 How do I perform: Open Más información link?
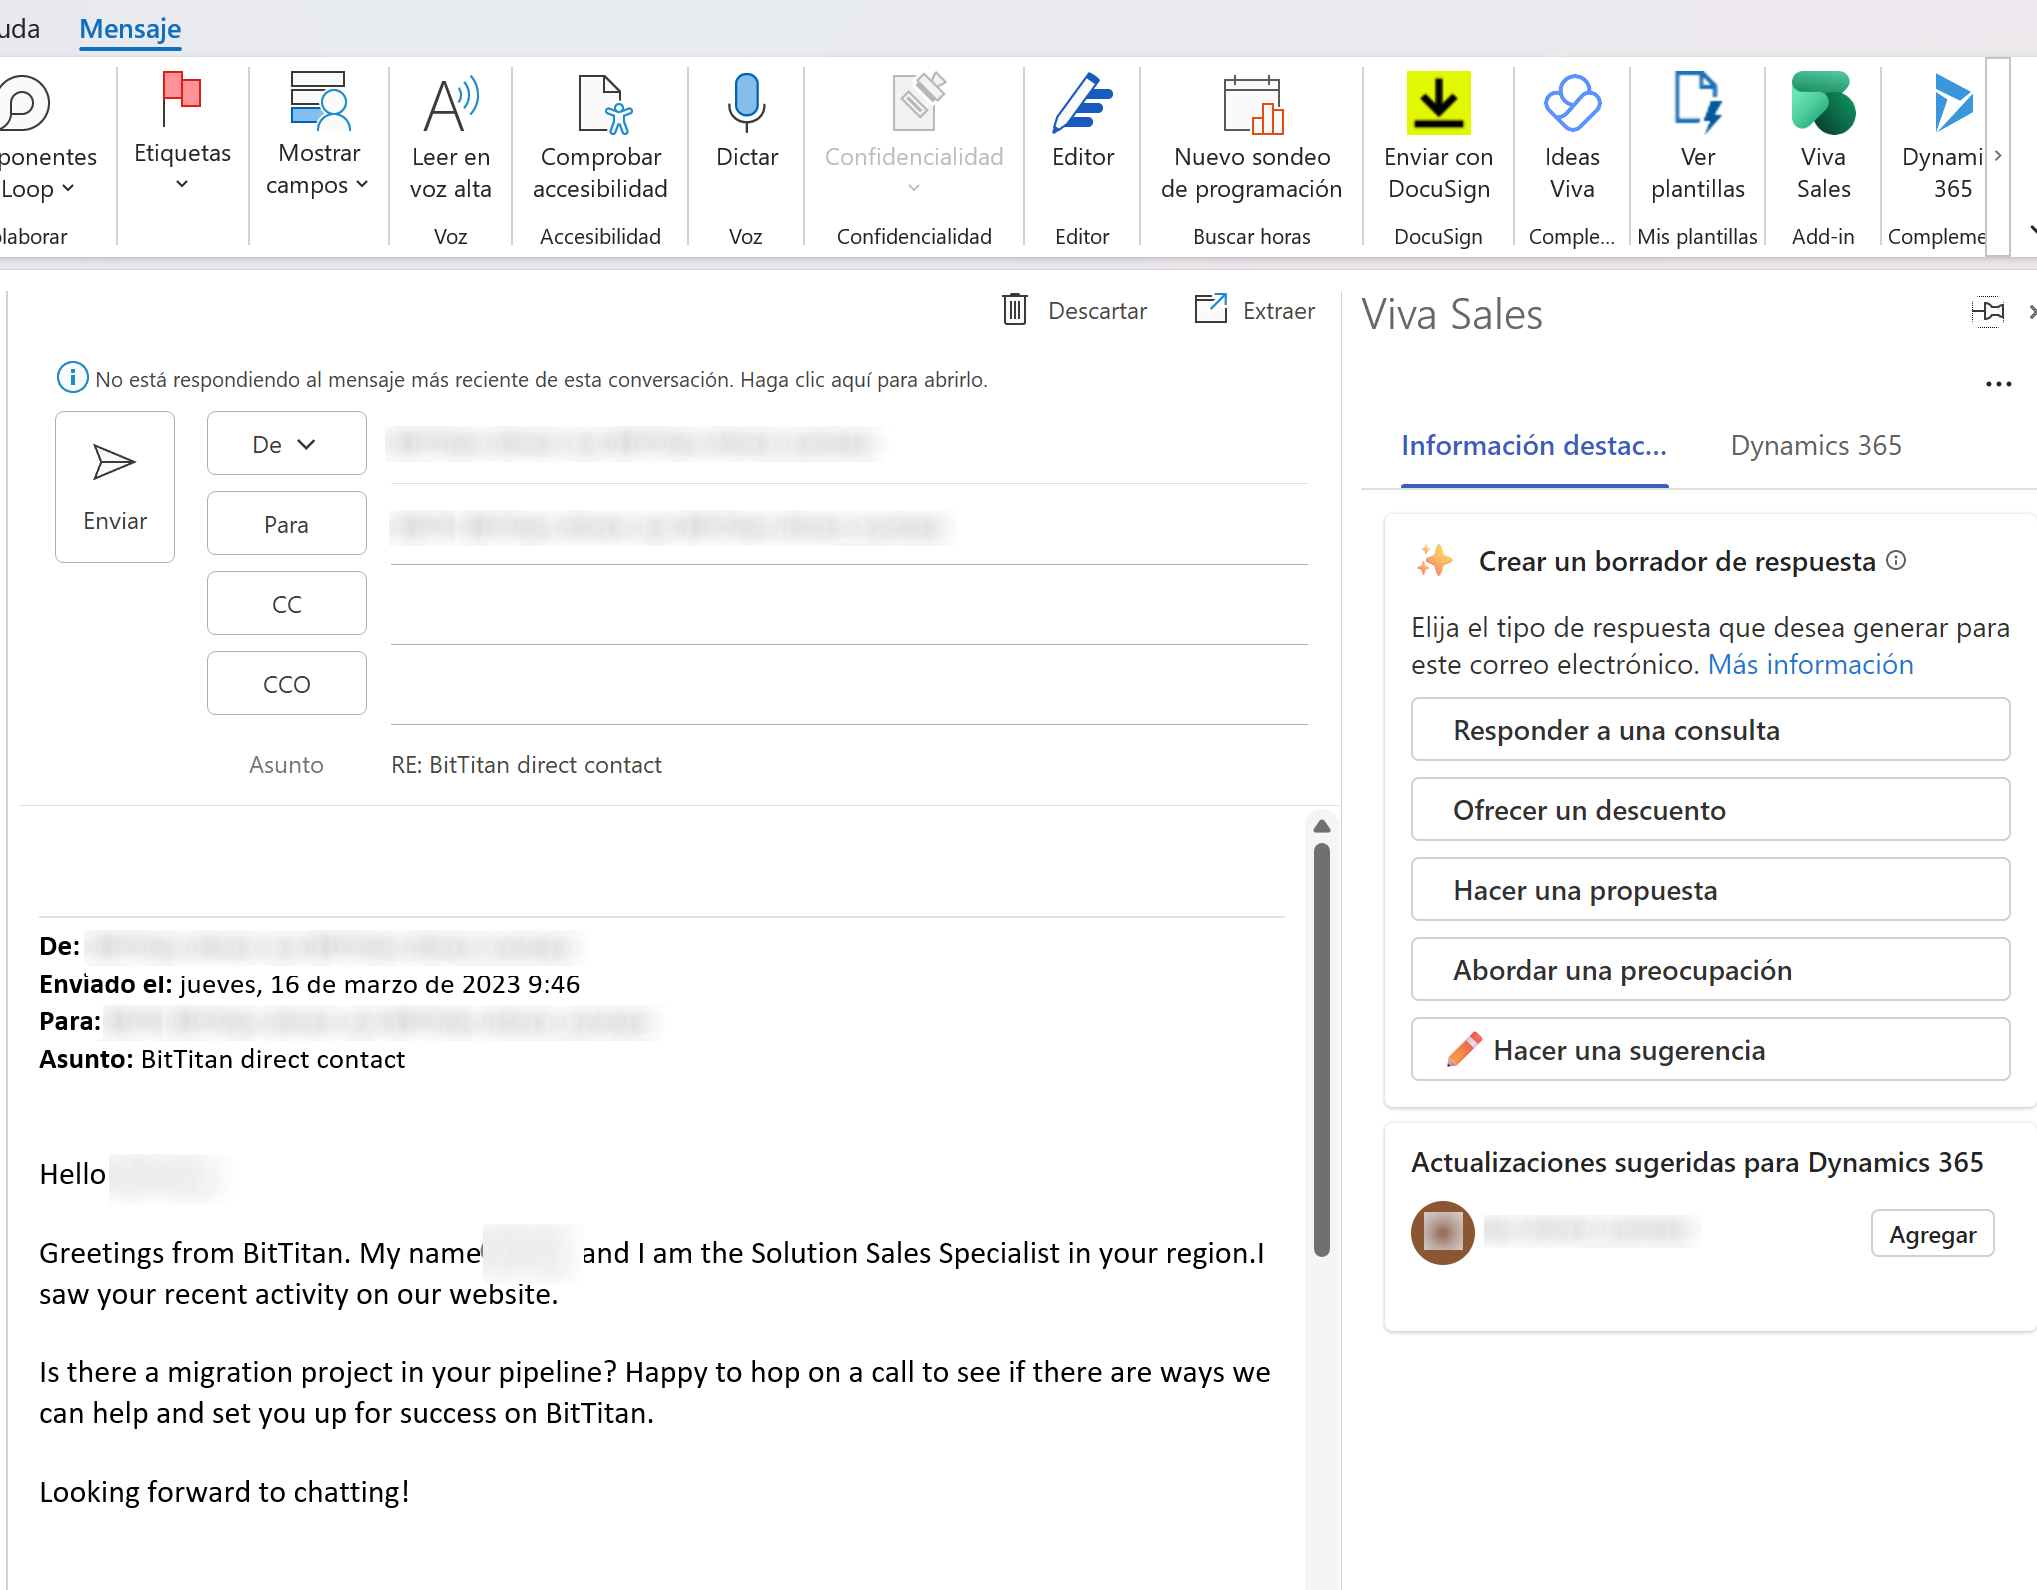click(x=1810, y=665)
